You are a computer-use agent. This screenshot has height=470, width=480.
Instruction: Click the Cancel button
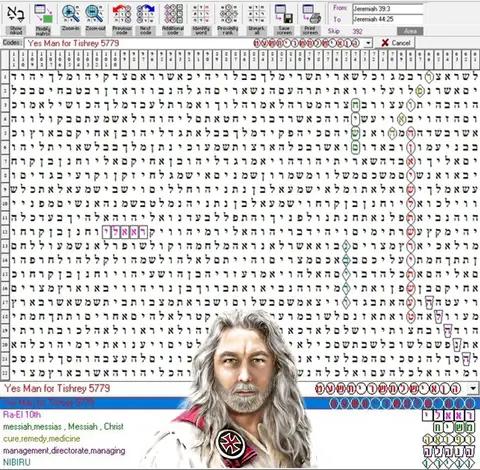(x=396, y=43)
